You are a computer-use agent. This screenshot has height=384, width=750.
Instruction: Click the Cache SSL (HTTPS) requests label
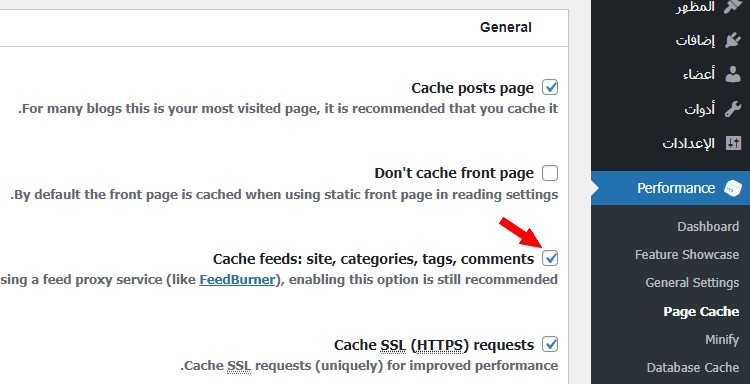point(434,345)
